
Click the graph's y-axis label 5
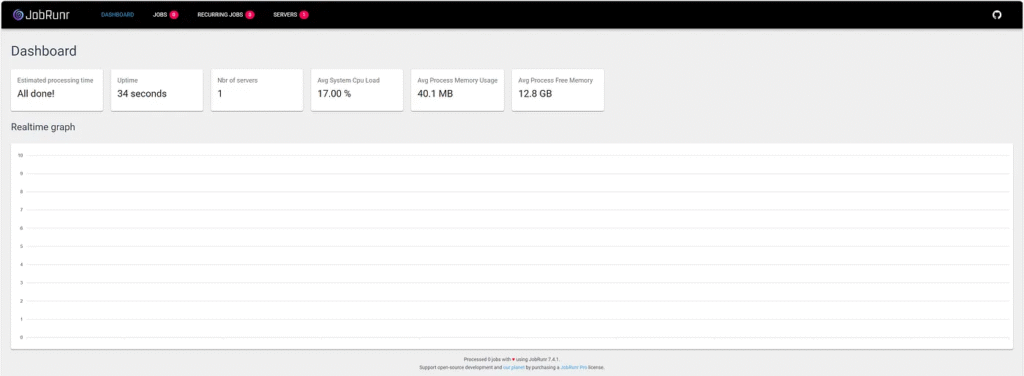pos(22,246)
